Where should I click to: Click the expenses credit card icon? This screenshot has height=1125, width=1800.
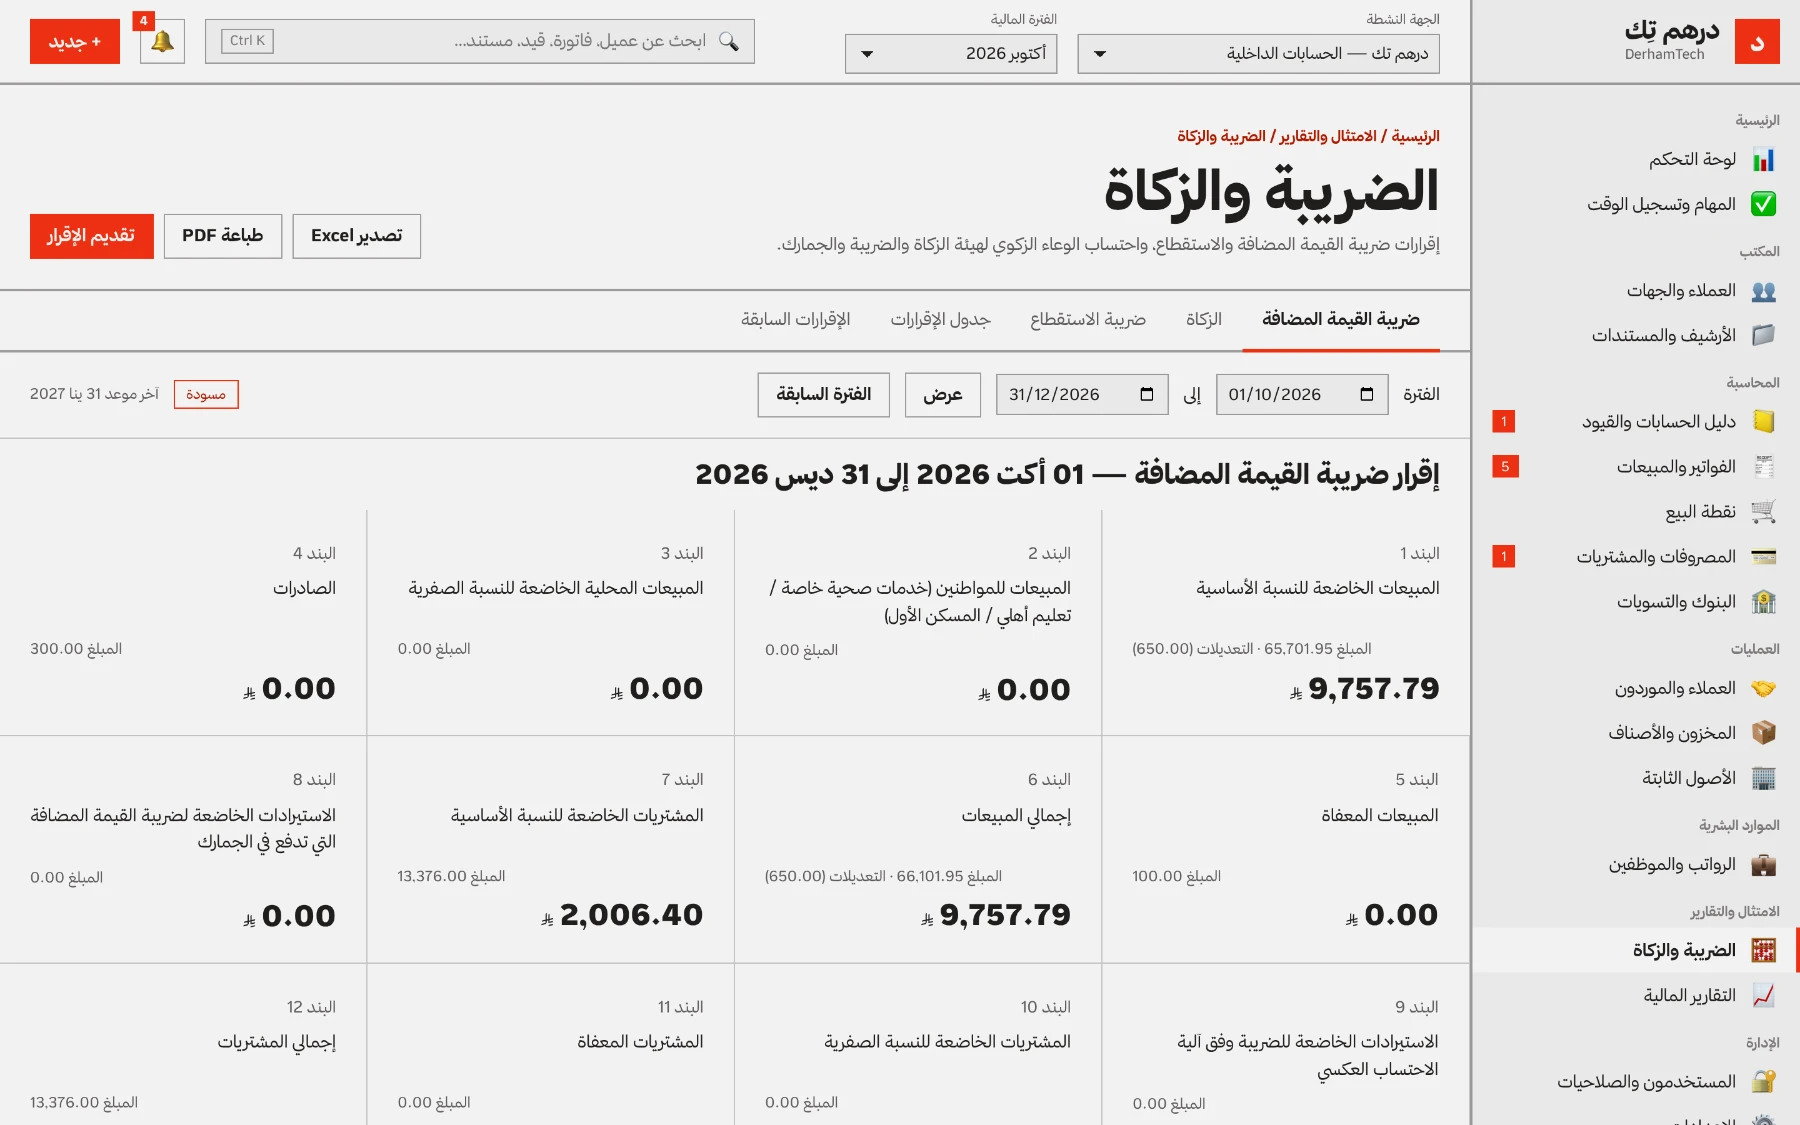click(x=1763, y=557)
